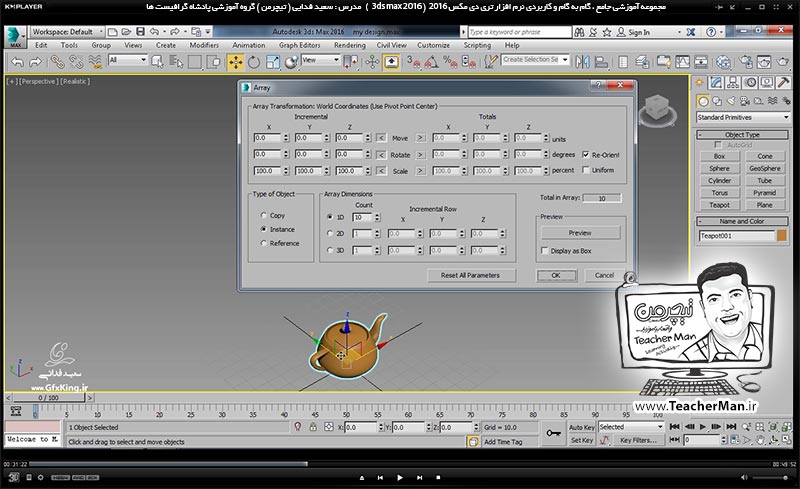Toggle the Percent Snap icon
The width and height of the screenshot is (800, 489).
[x=450, y=62]
